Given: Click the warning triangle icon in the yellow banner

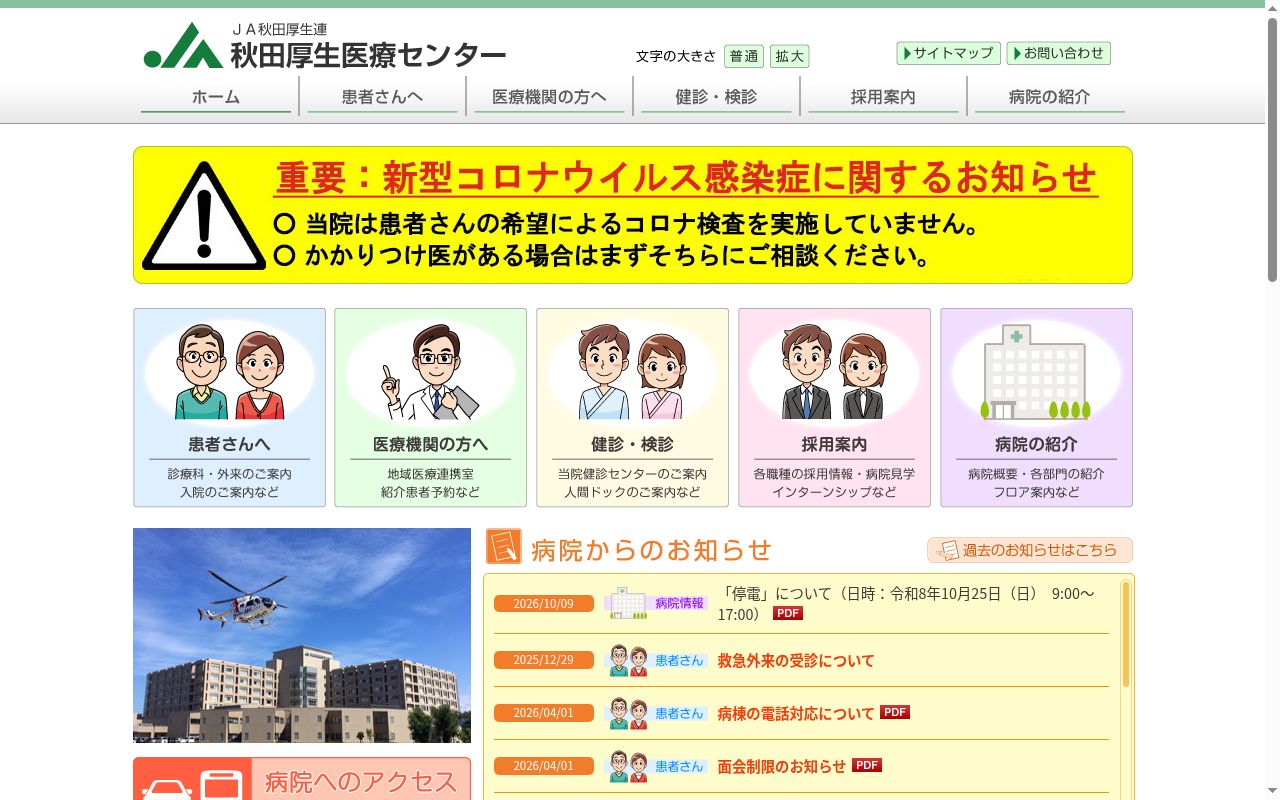Looking at the screenshot, I should pos(204,216).
